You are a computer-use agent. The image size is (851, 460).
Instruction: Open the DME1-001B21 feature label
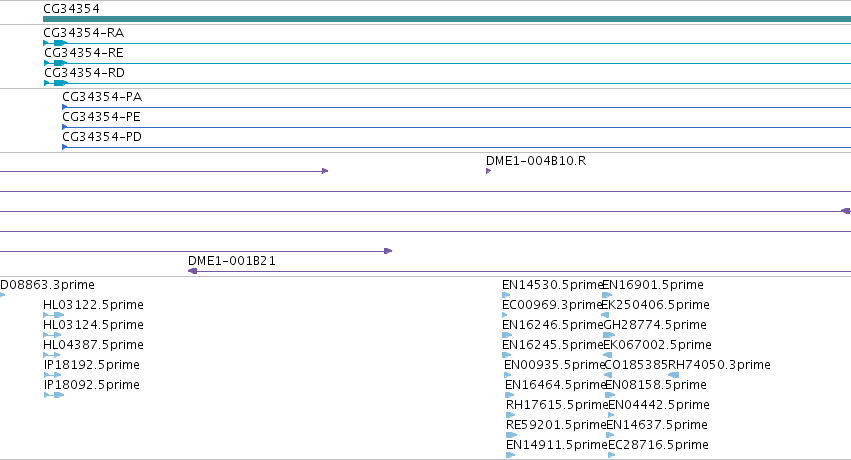point(232,261)
